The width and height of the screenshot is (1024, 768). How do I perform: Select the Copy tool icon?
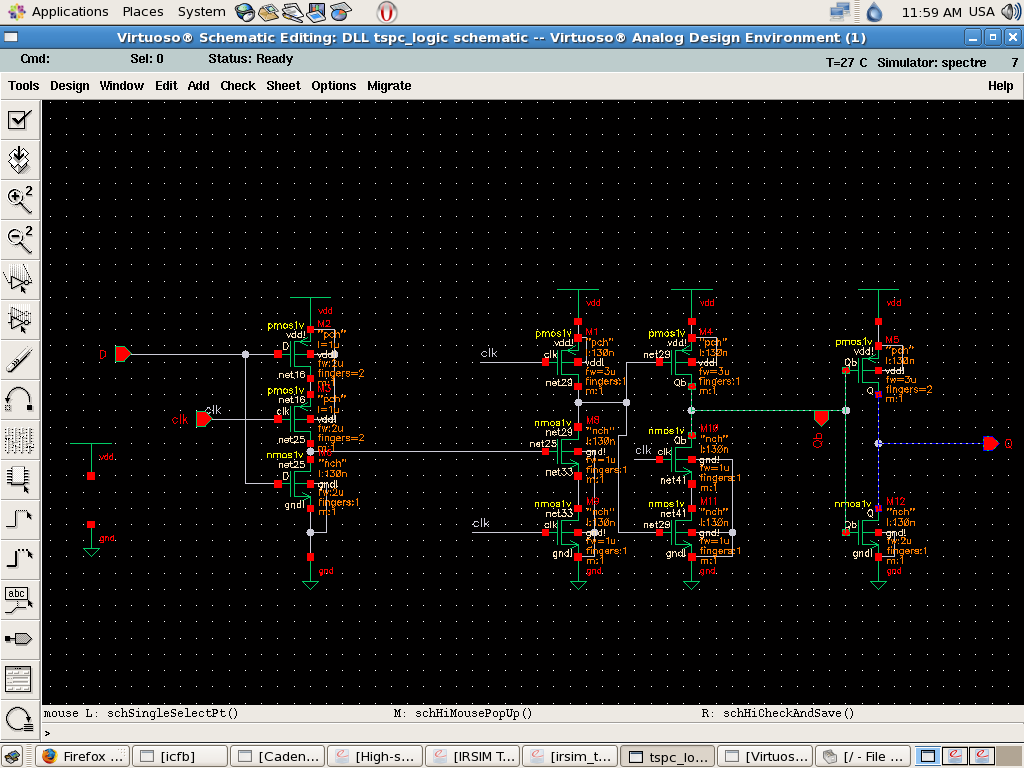[20, 319]
